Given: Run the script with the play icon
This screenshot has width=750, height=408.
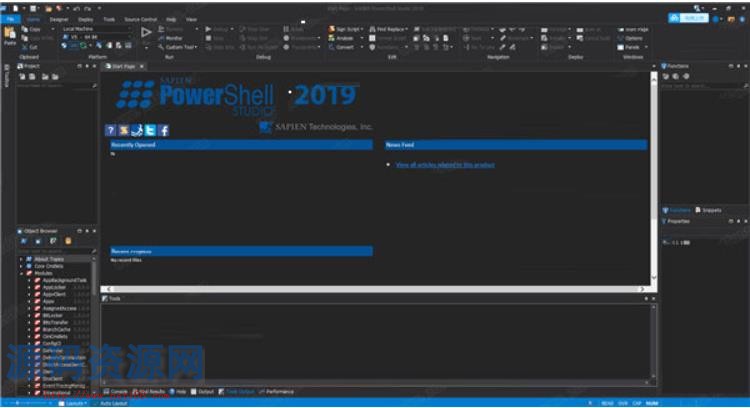Looking at the screenshot, I should tap(146, 33).
